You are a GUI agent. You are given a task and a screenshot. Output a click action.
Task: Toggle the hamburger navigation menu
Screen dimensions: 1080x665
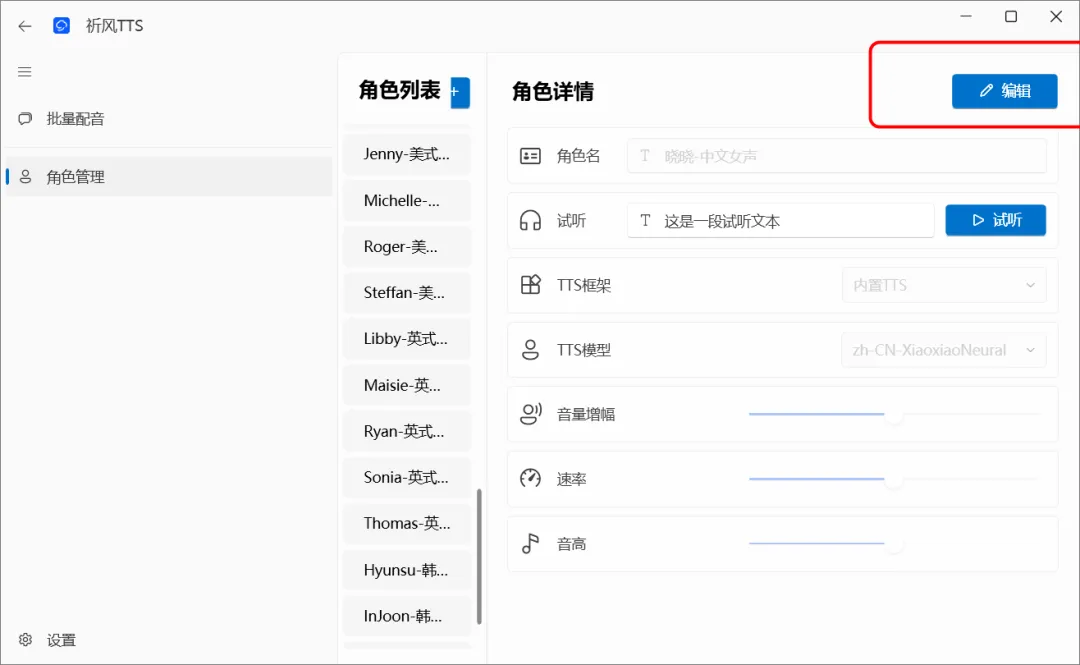pyautogui.click(x=25, y=72)
